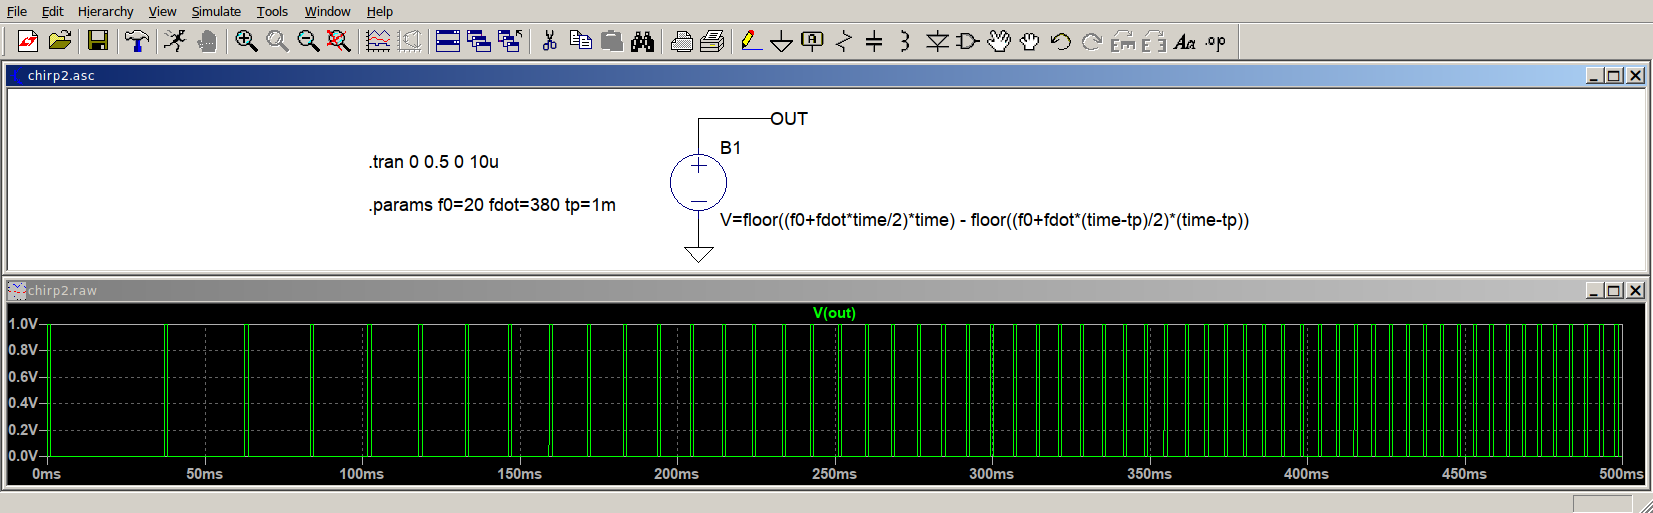Zoom in with the plus magnifier icon
This screenshot has width=1653, height=513.
coord(246,41)
